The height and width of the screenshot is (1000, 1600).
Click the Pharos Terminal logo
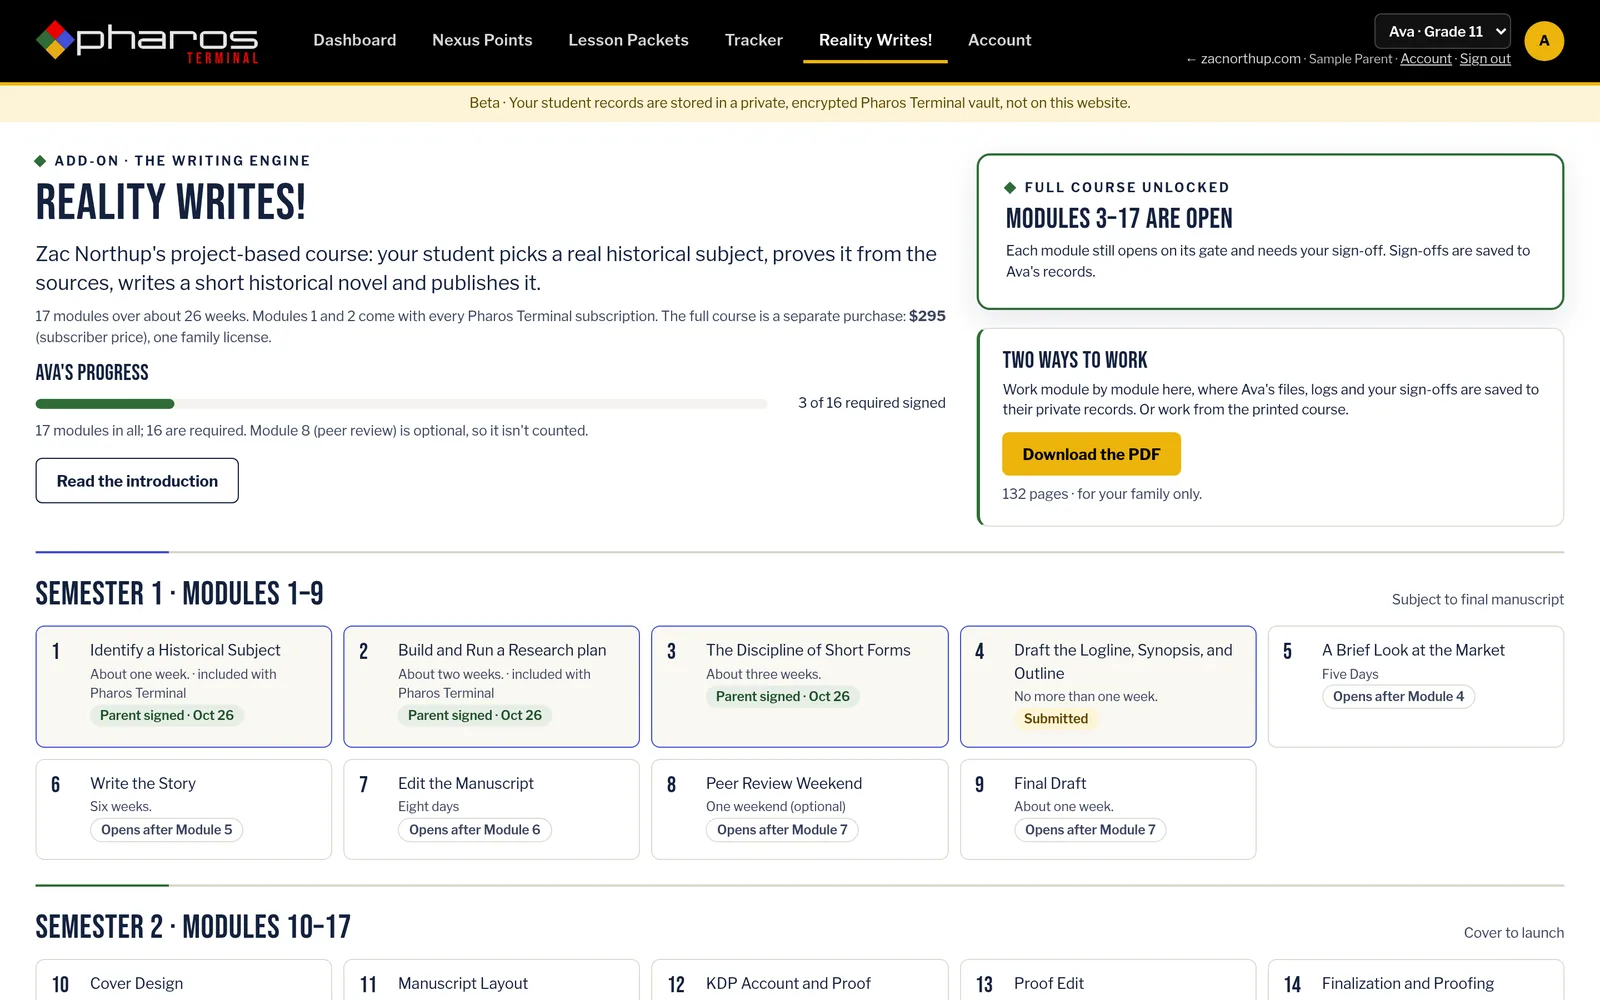pos(147,41)
